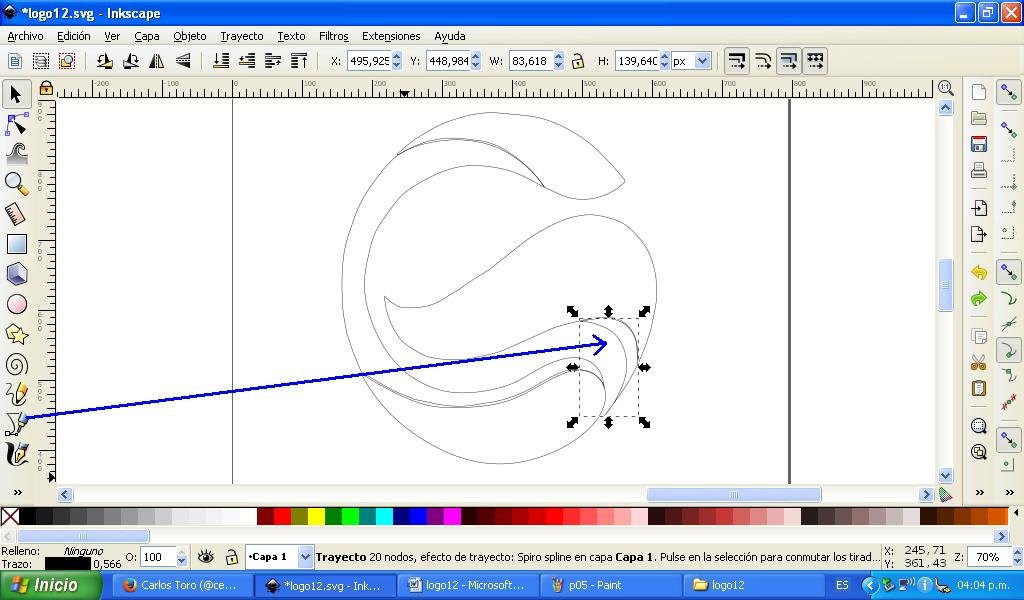Viewport: 1024px width, 600px height.
Task: Open the Archivo menu
Action: point(25,37)
